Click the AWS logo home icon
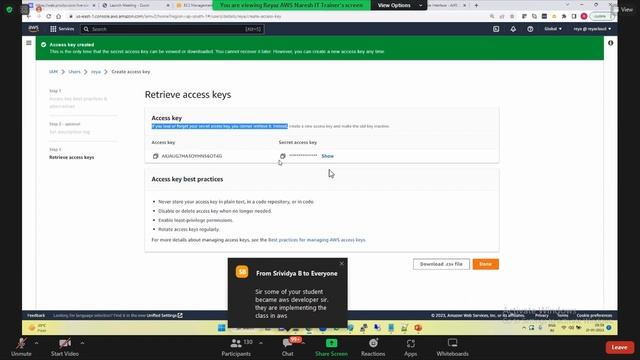The width and height of the screenshot is (640, 360). pos(33,29)
